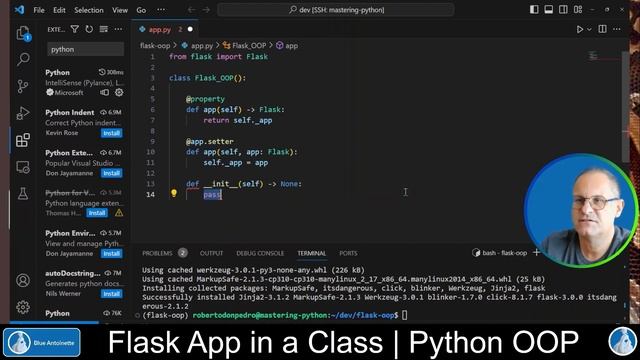Image resolution: width=640 pixels, height=360 pixels.
Task: Click the extensions search field containing python
Action: tap(85, 49)
